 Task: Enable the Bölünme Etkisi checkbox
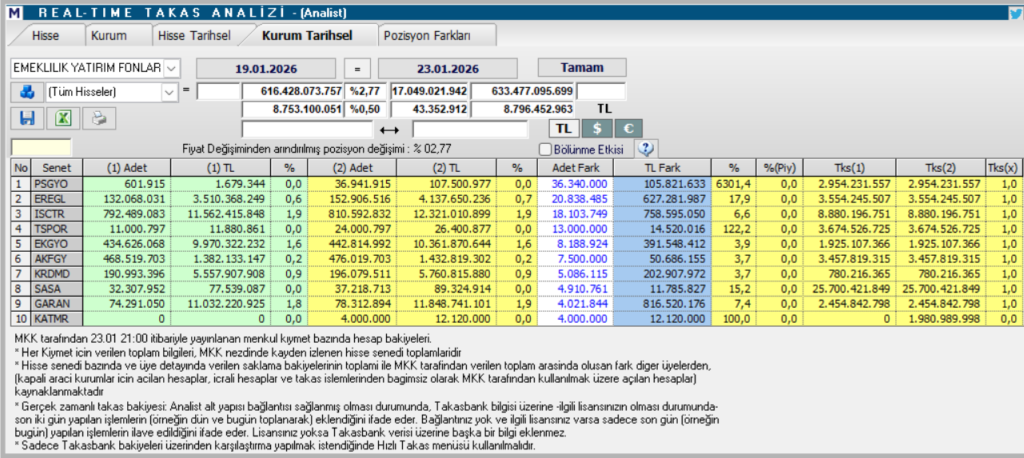(x=546, y=149)
